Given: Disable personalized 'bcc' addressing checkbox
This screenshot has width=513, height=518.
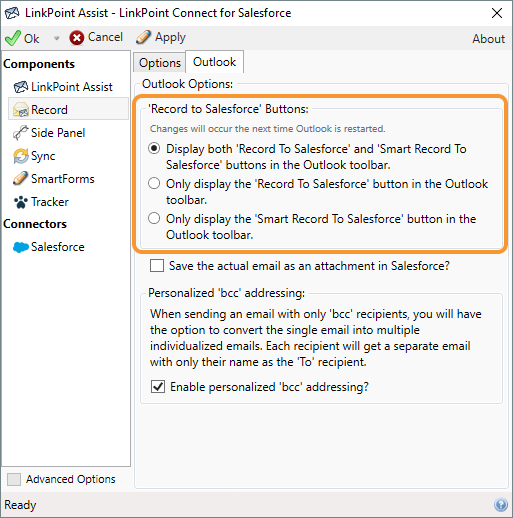Looking at the screenshot, I should coord(158,387).
